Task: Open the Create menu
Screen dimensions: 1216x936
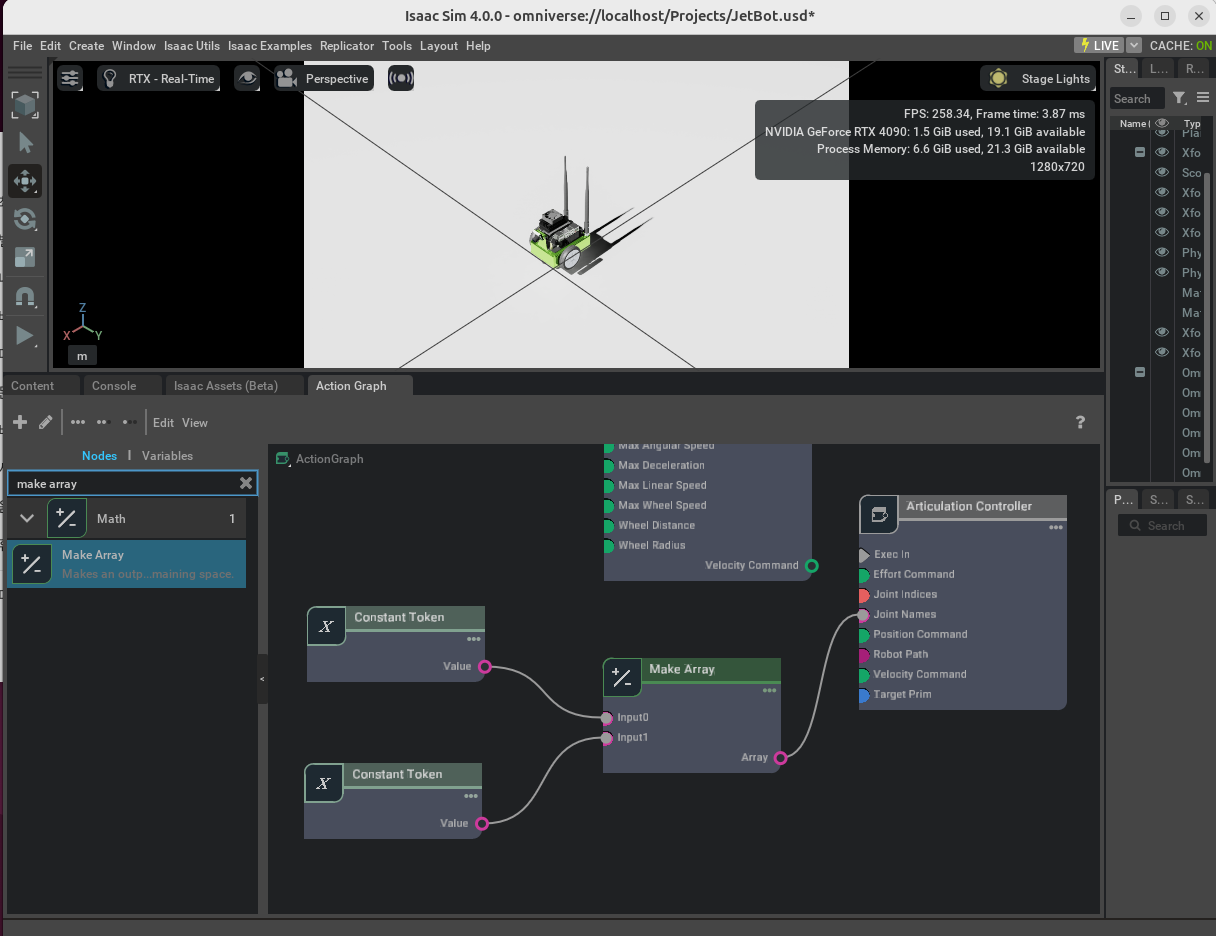Action: click(x=86, y=46)
